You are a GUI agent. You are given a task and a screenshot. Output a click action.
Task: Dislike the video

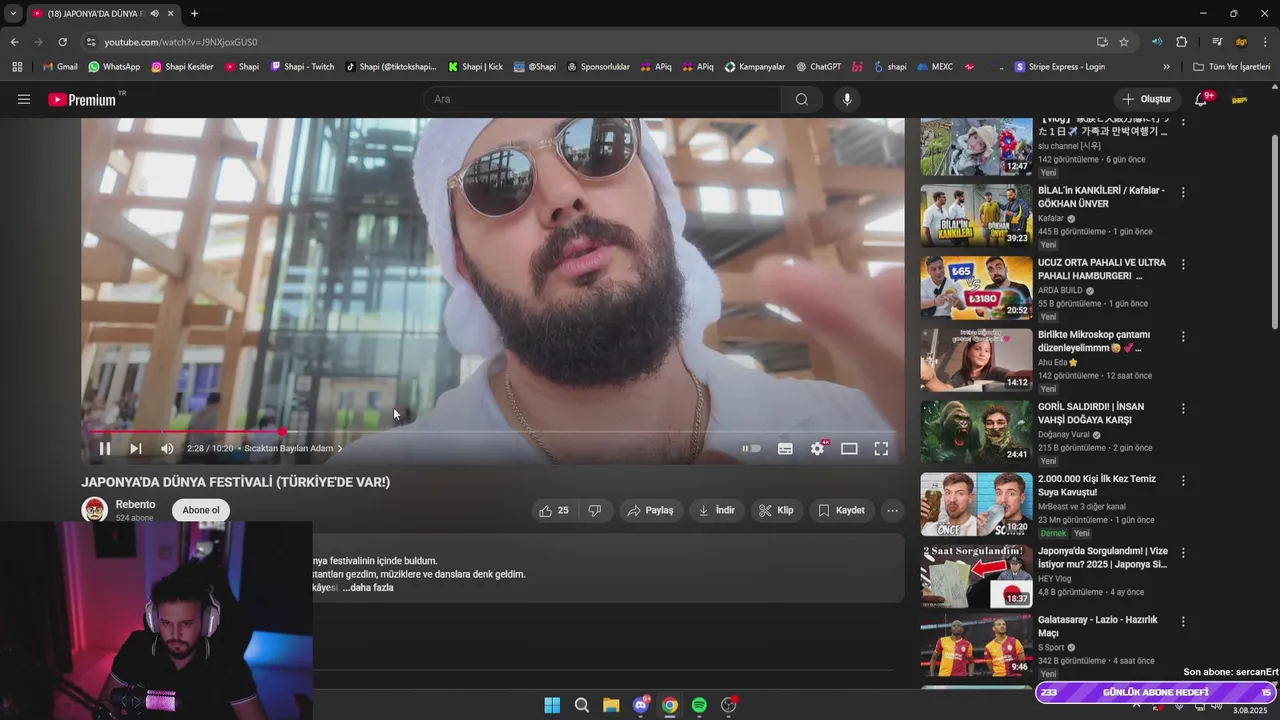pos(595,510)
